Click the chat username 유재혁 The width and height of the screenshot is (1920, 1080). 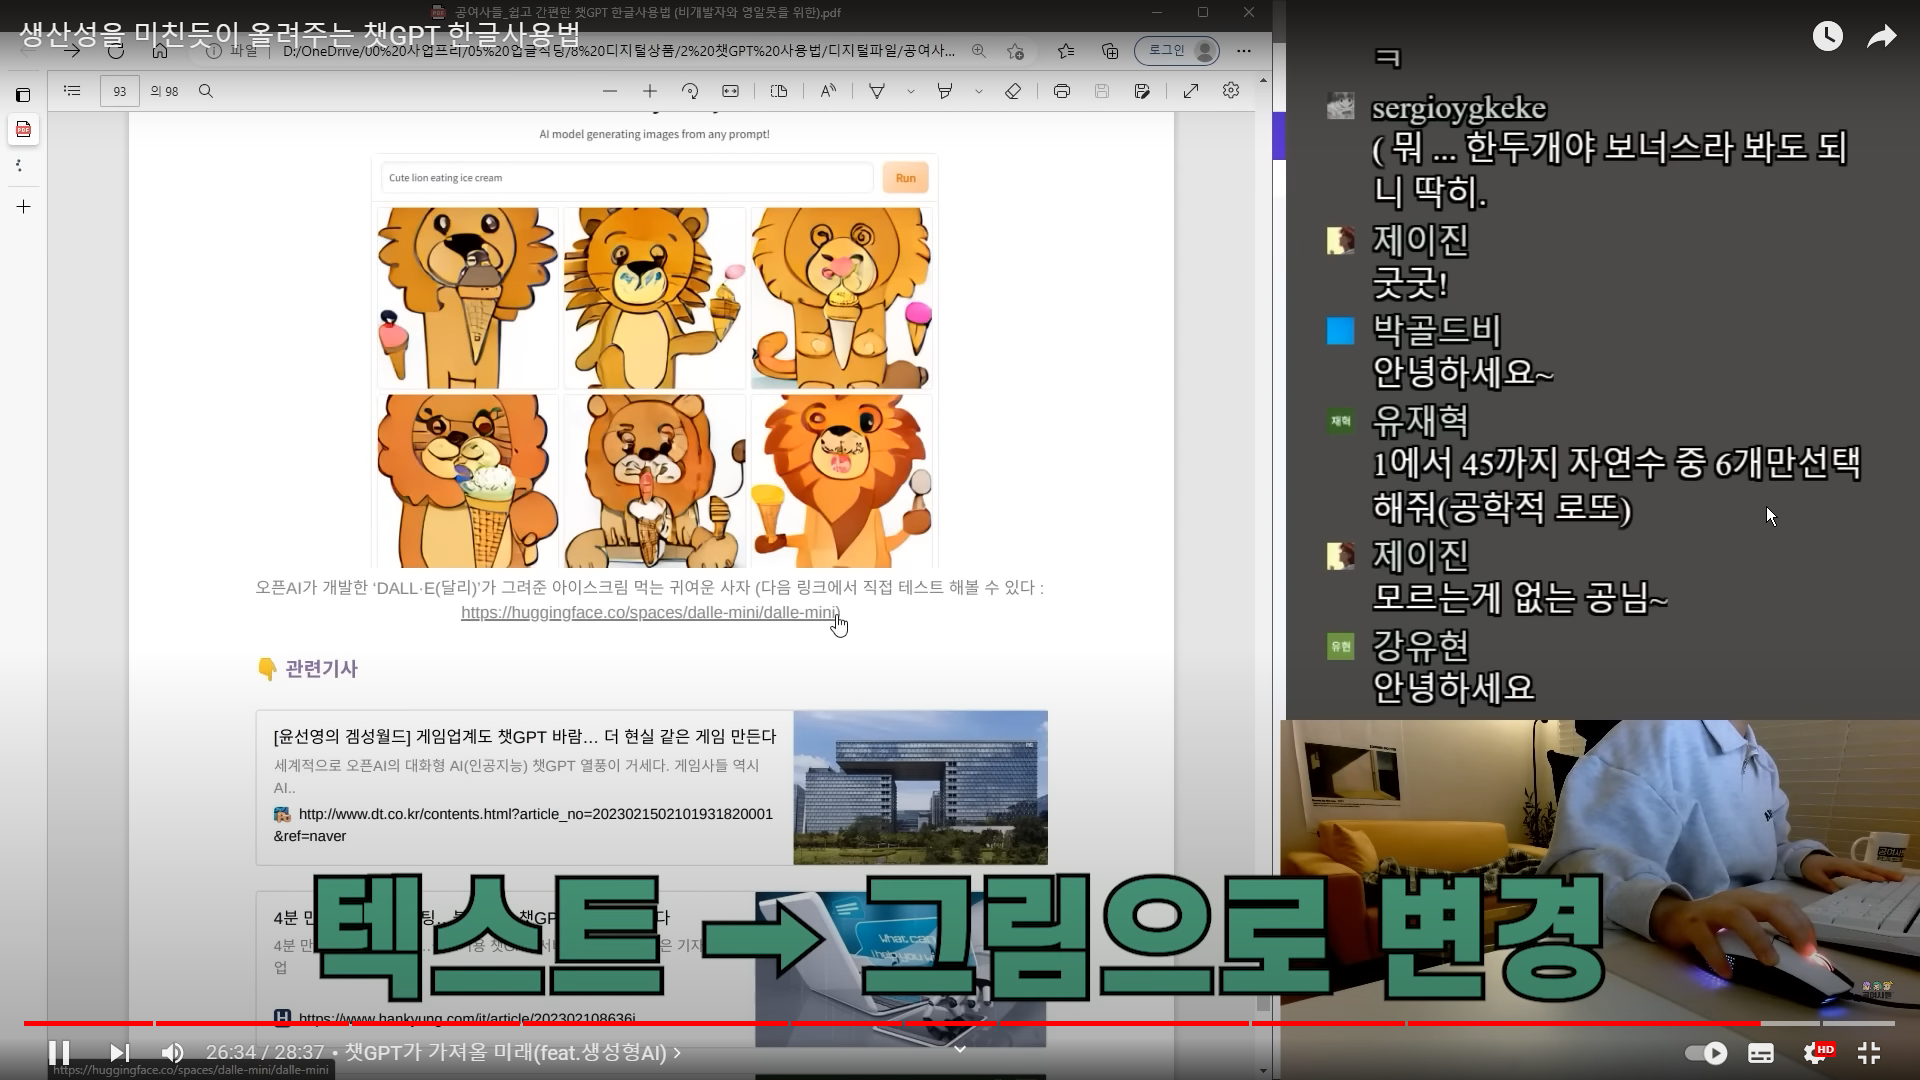[x=1420, y=420]
